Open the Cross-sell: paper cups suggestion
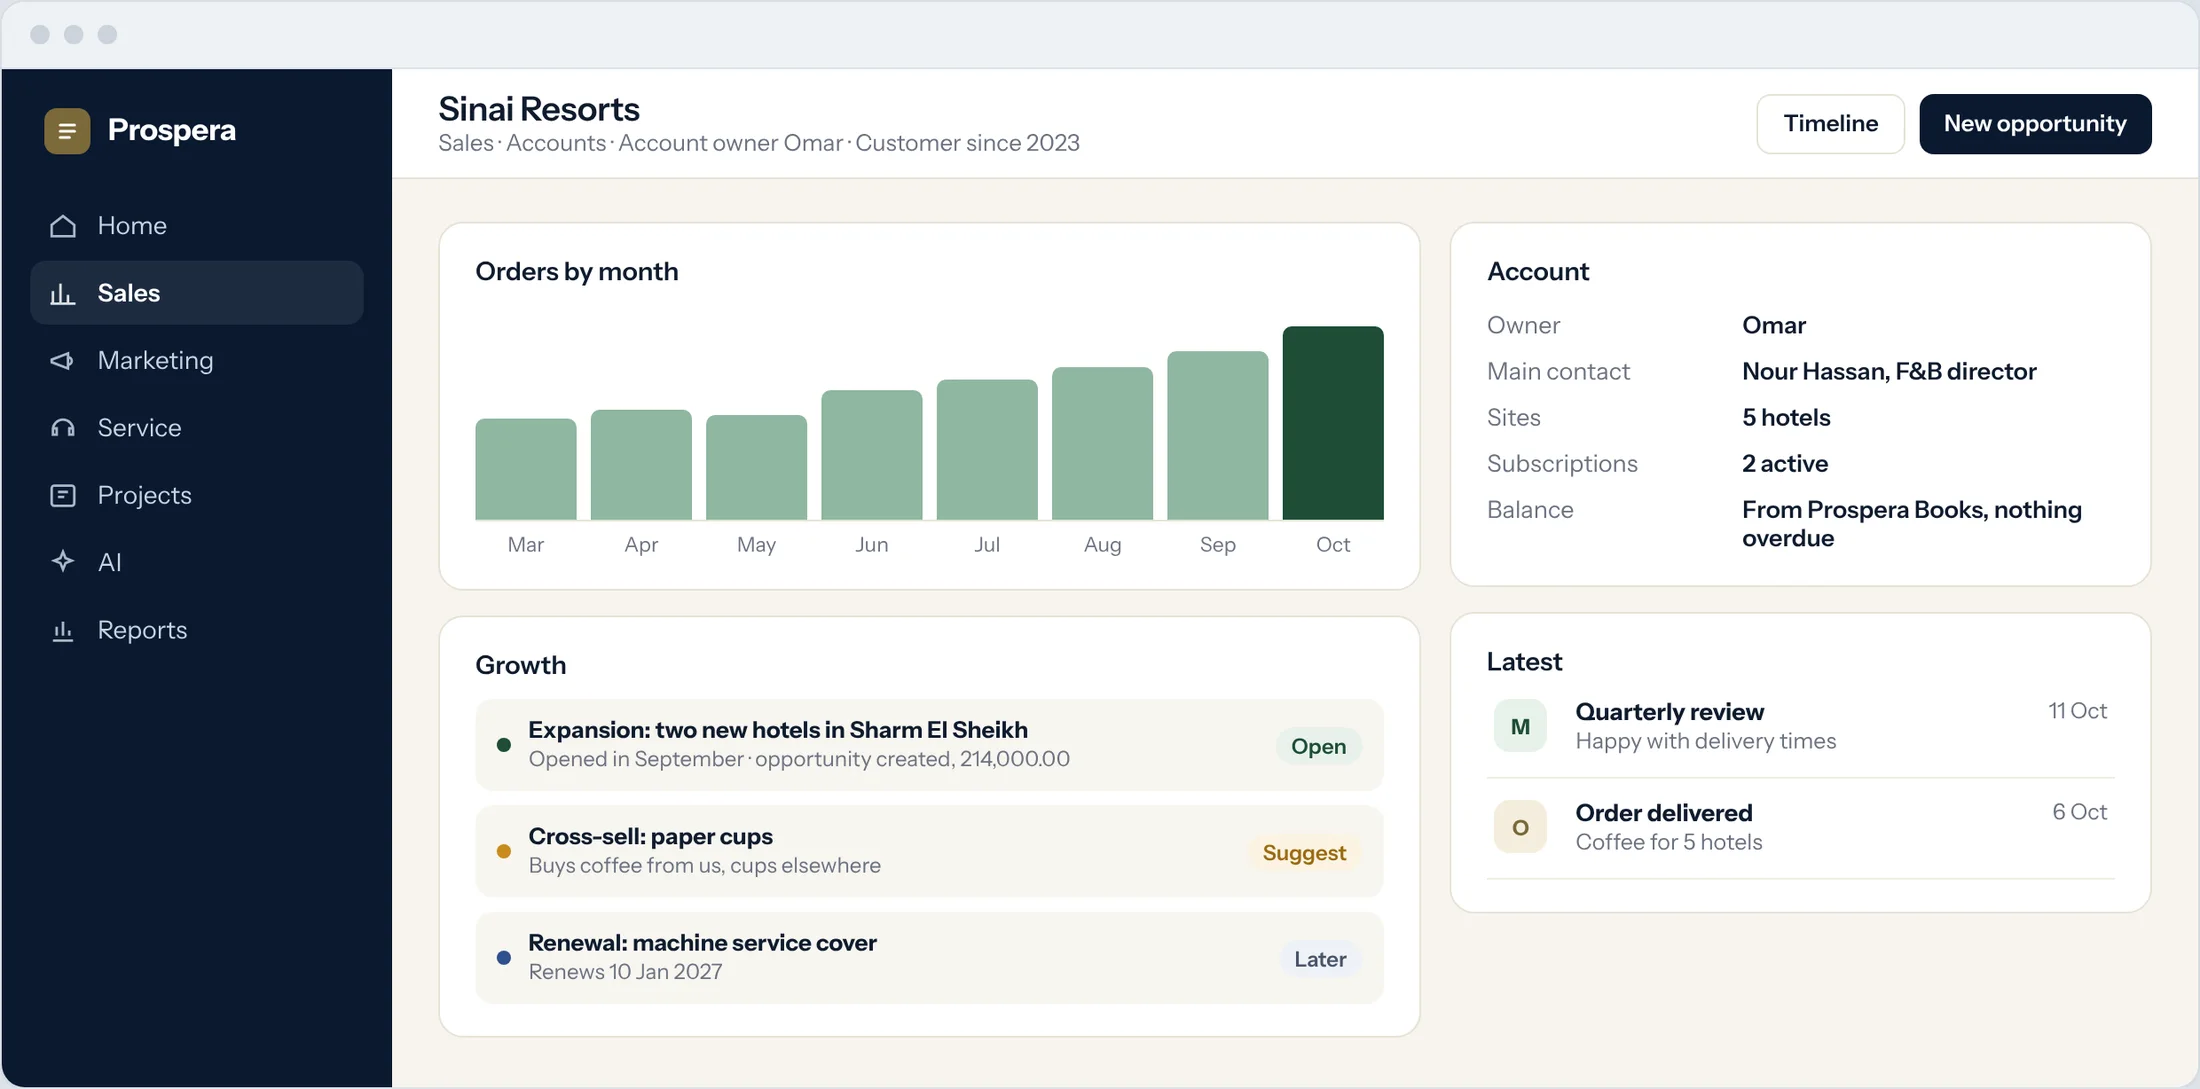The image size is (2200, 1089). pyautogui.click(x=930, y=851)
